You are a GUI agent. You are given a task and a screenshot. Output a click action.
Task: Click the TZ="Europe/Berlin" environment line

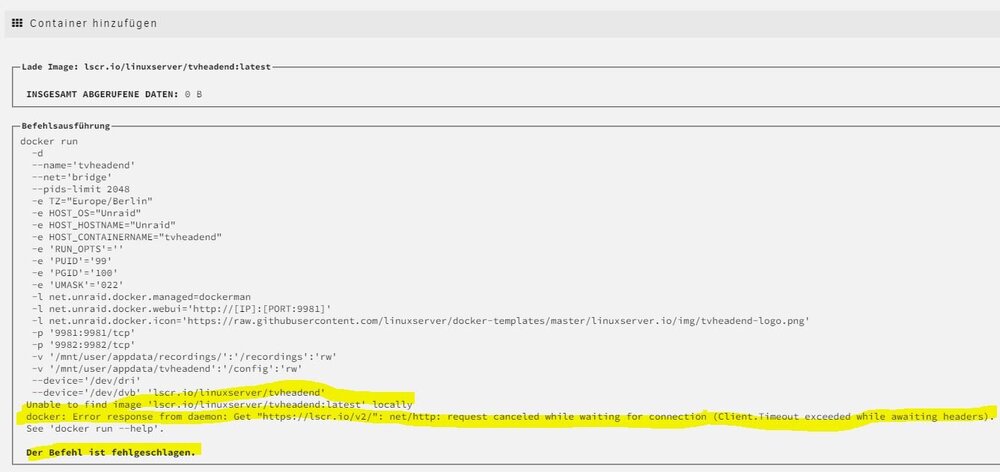[92, 201]
